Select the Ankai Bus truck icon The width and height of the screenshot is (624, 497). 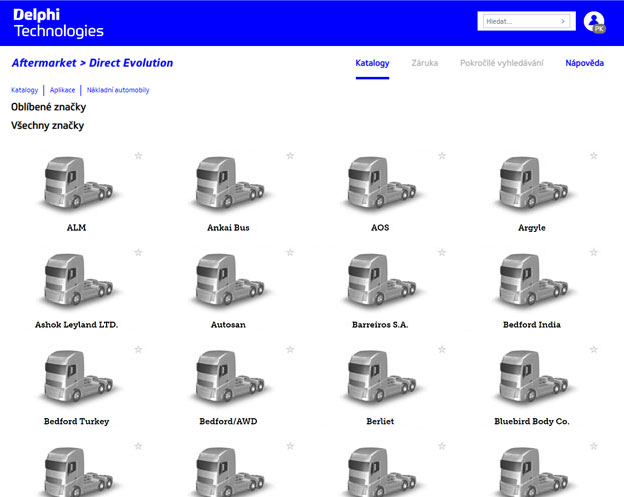pyautogui.click(x=229, y=182)
